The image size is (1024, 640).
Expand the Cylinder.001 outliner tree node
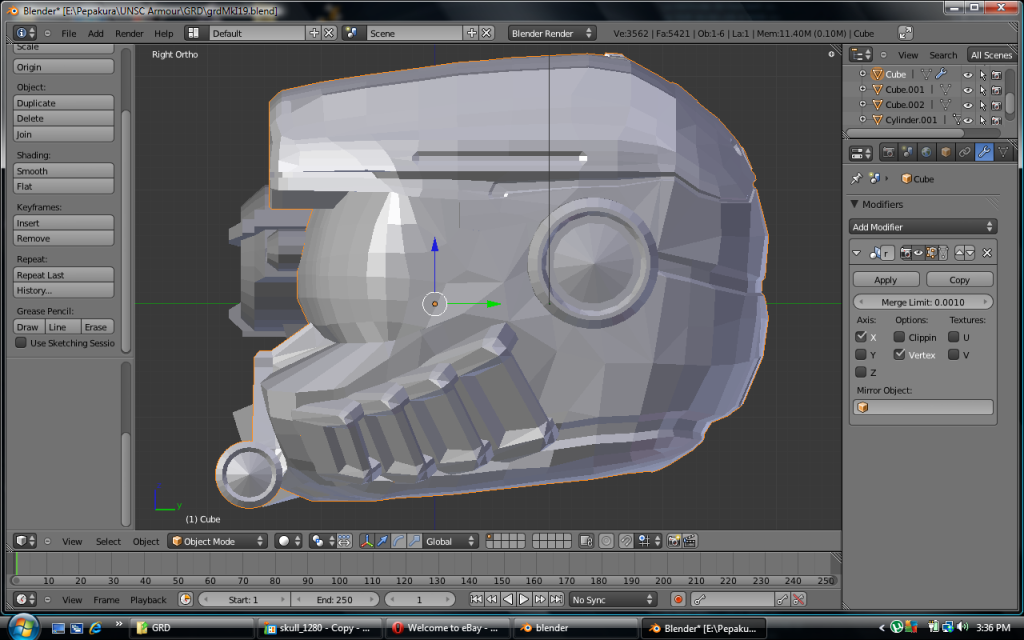(x=862, y=119)
